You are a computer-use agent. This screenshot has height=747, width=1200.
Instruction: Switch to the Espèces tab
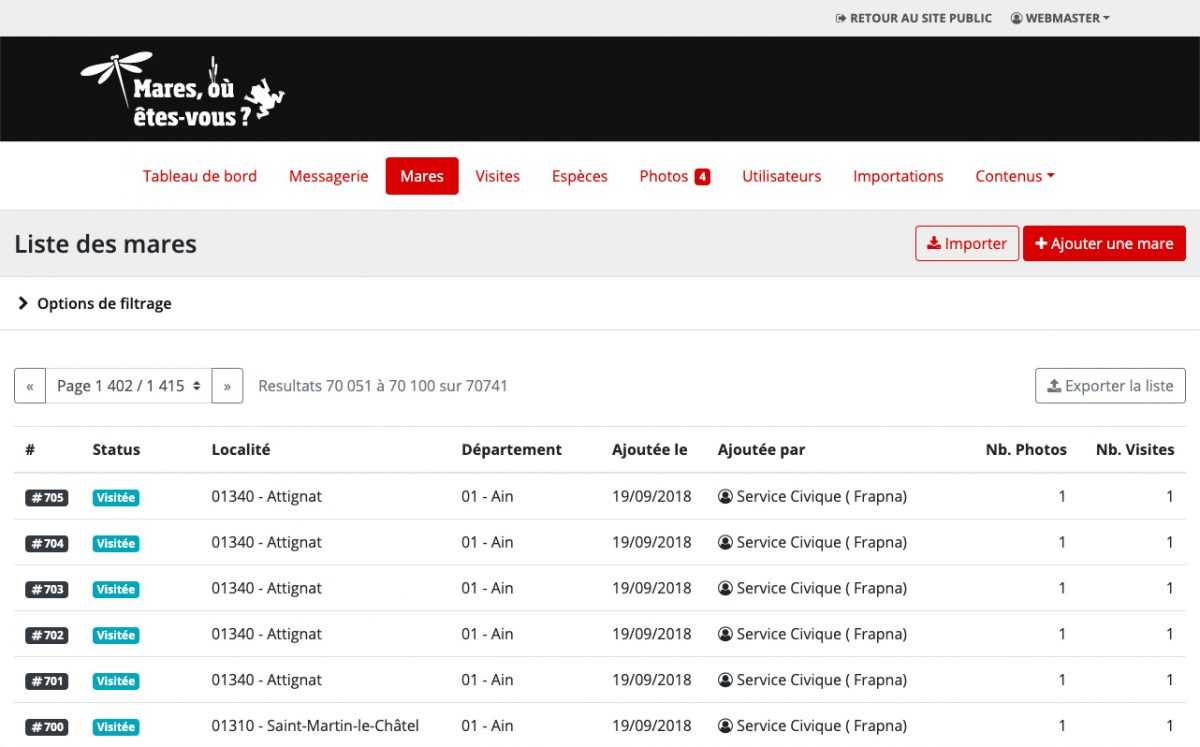579,176
